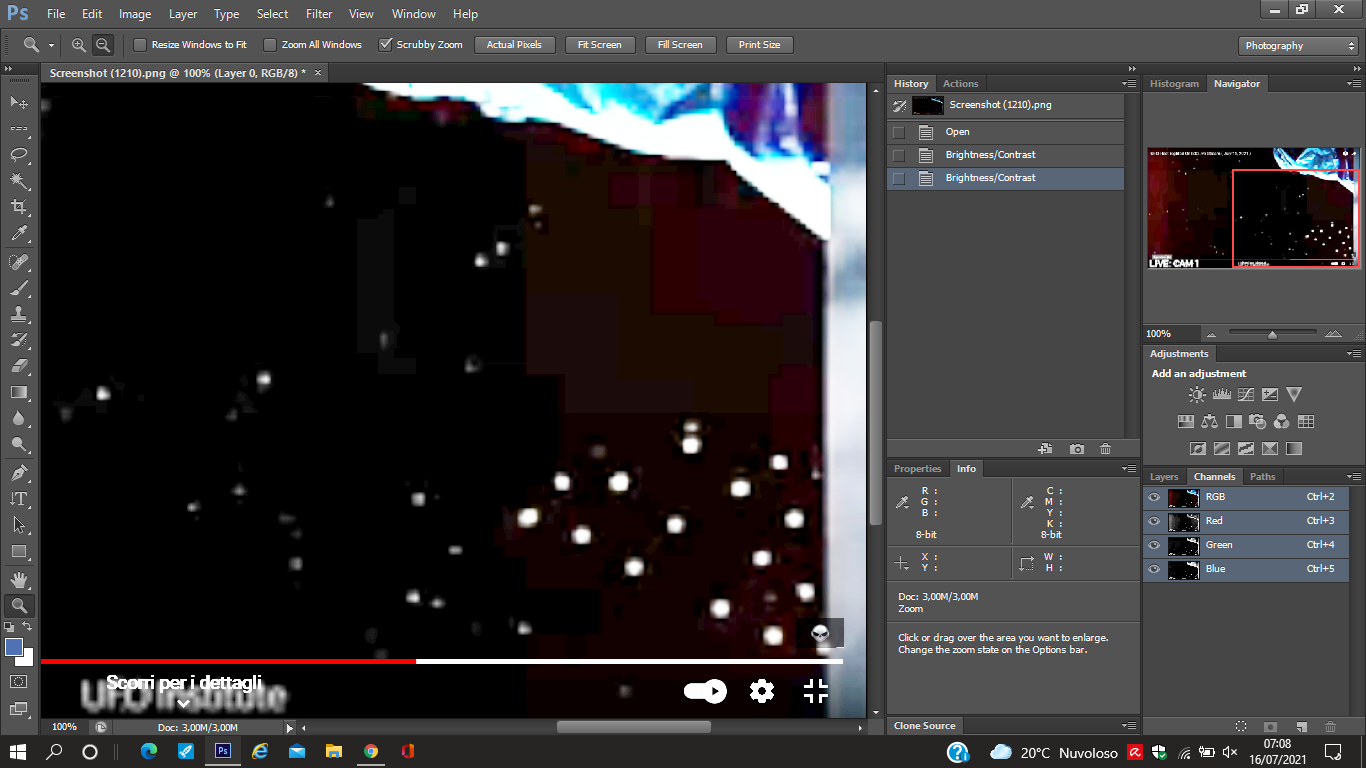Click the zoom out magnifier icon
Viewport: 1366px width, 768px height.
(x=103, y=45)
